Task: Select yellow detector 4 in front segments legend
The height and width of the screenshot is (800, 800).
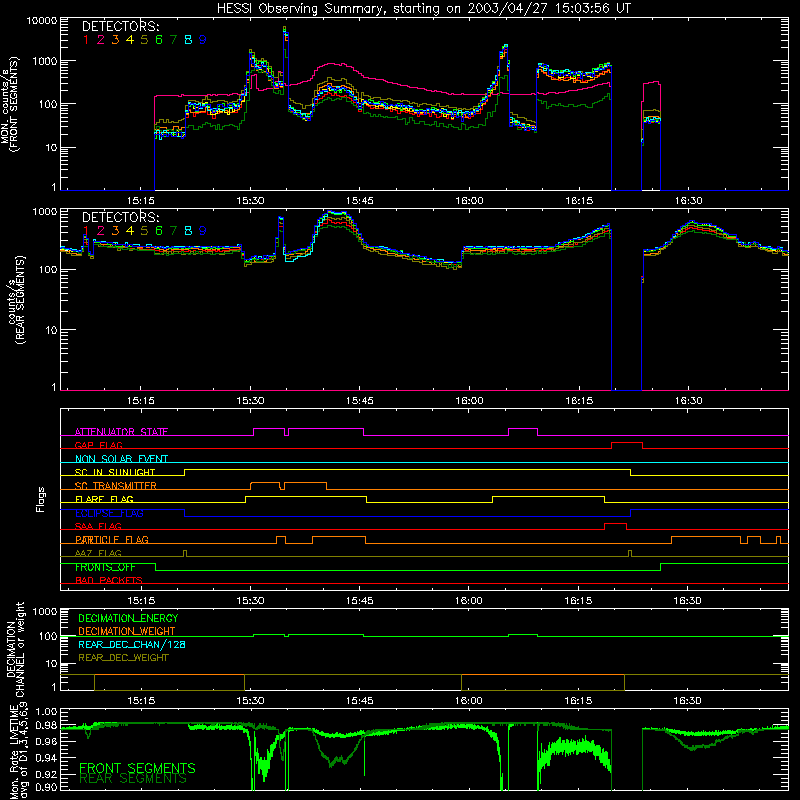Action: point(130,40)
